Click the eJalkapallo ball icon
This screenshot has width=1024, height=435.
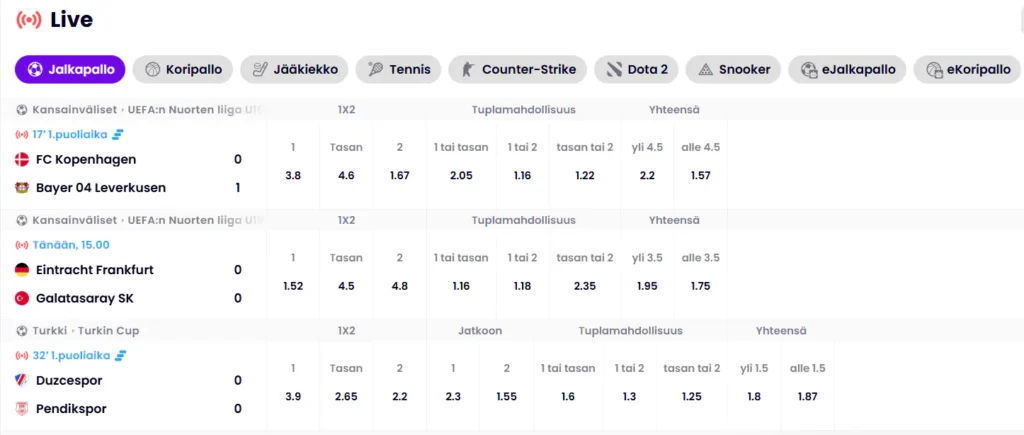(808, 69)
